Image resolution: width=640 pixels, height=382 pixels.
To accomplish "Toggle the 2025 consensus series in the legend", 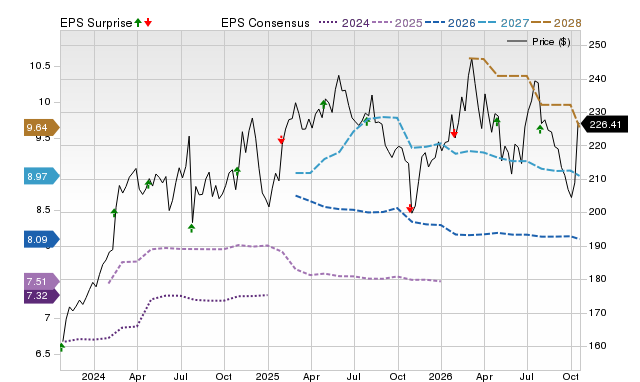I will point(397,23).
